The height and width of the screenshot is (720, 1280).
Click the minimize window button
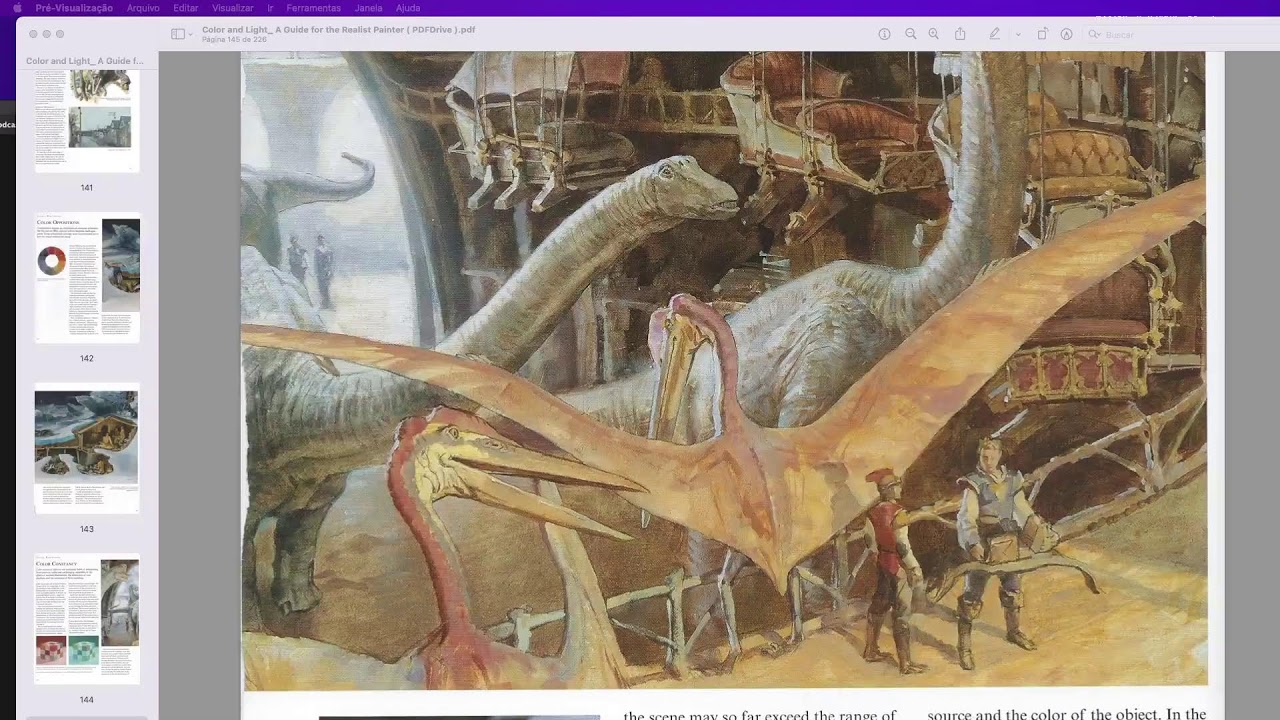[x=46, y=34]
